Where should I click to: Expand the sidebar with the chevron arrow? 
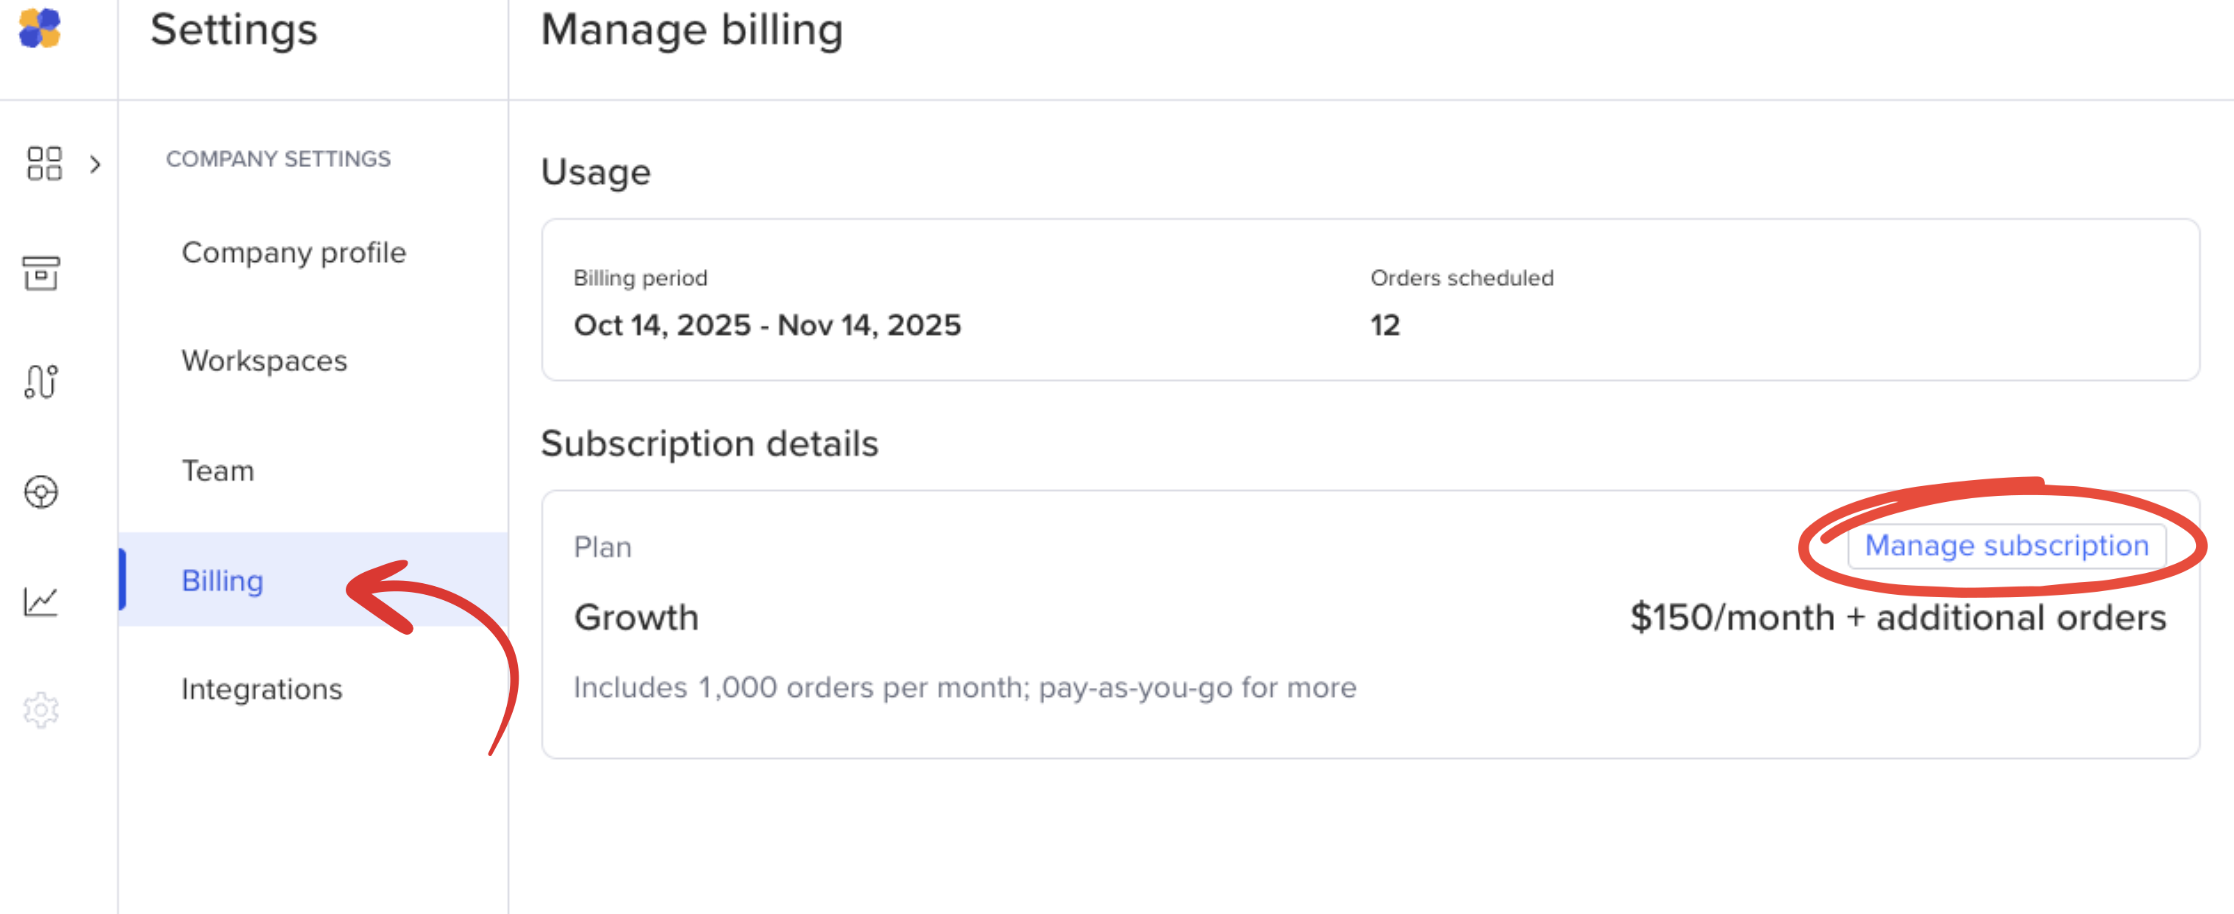point(95,164)
